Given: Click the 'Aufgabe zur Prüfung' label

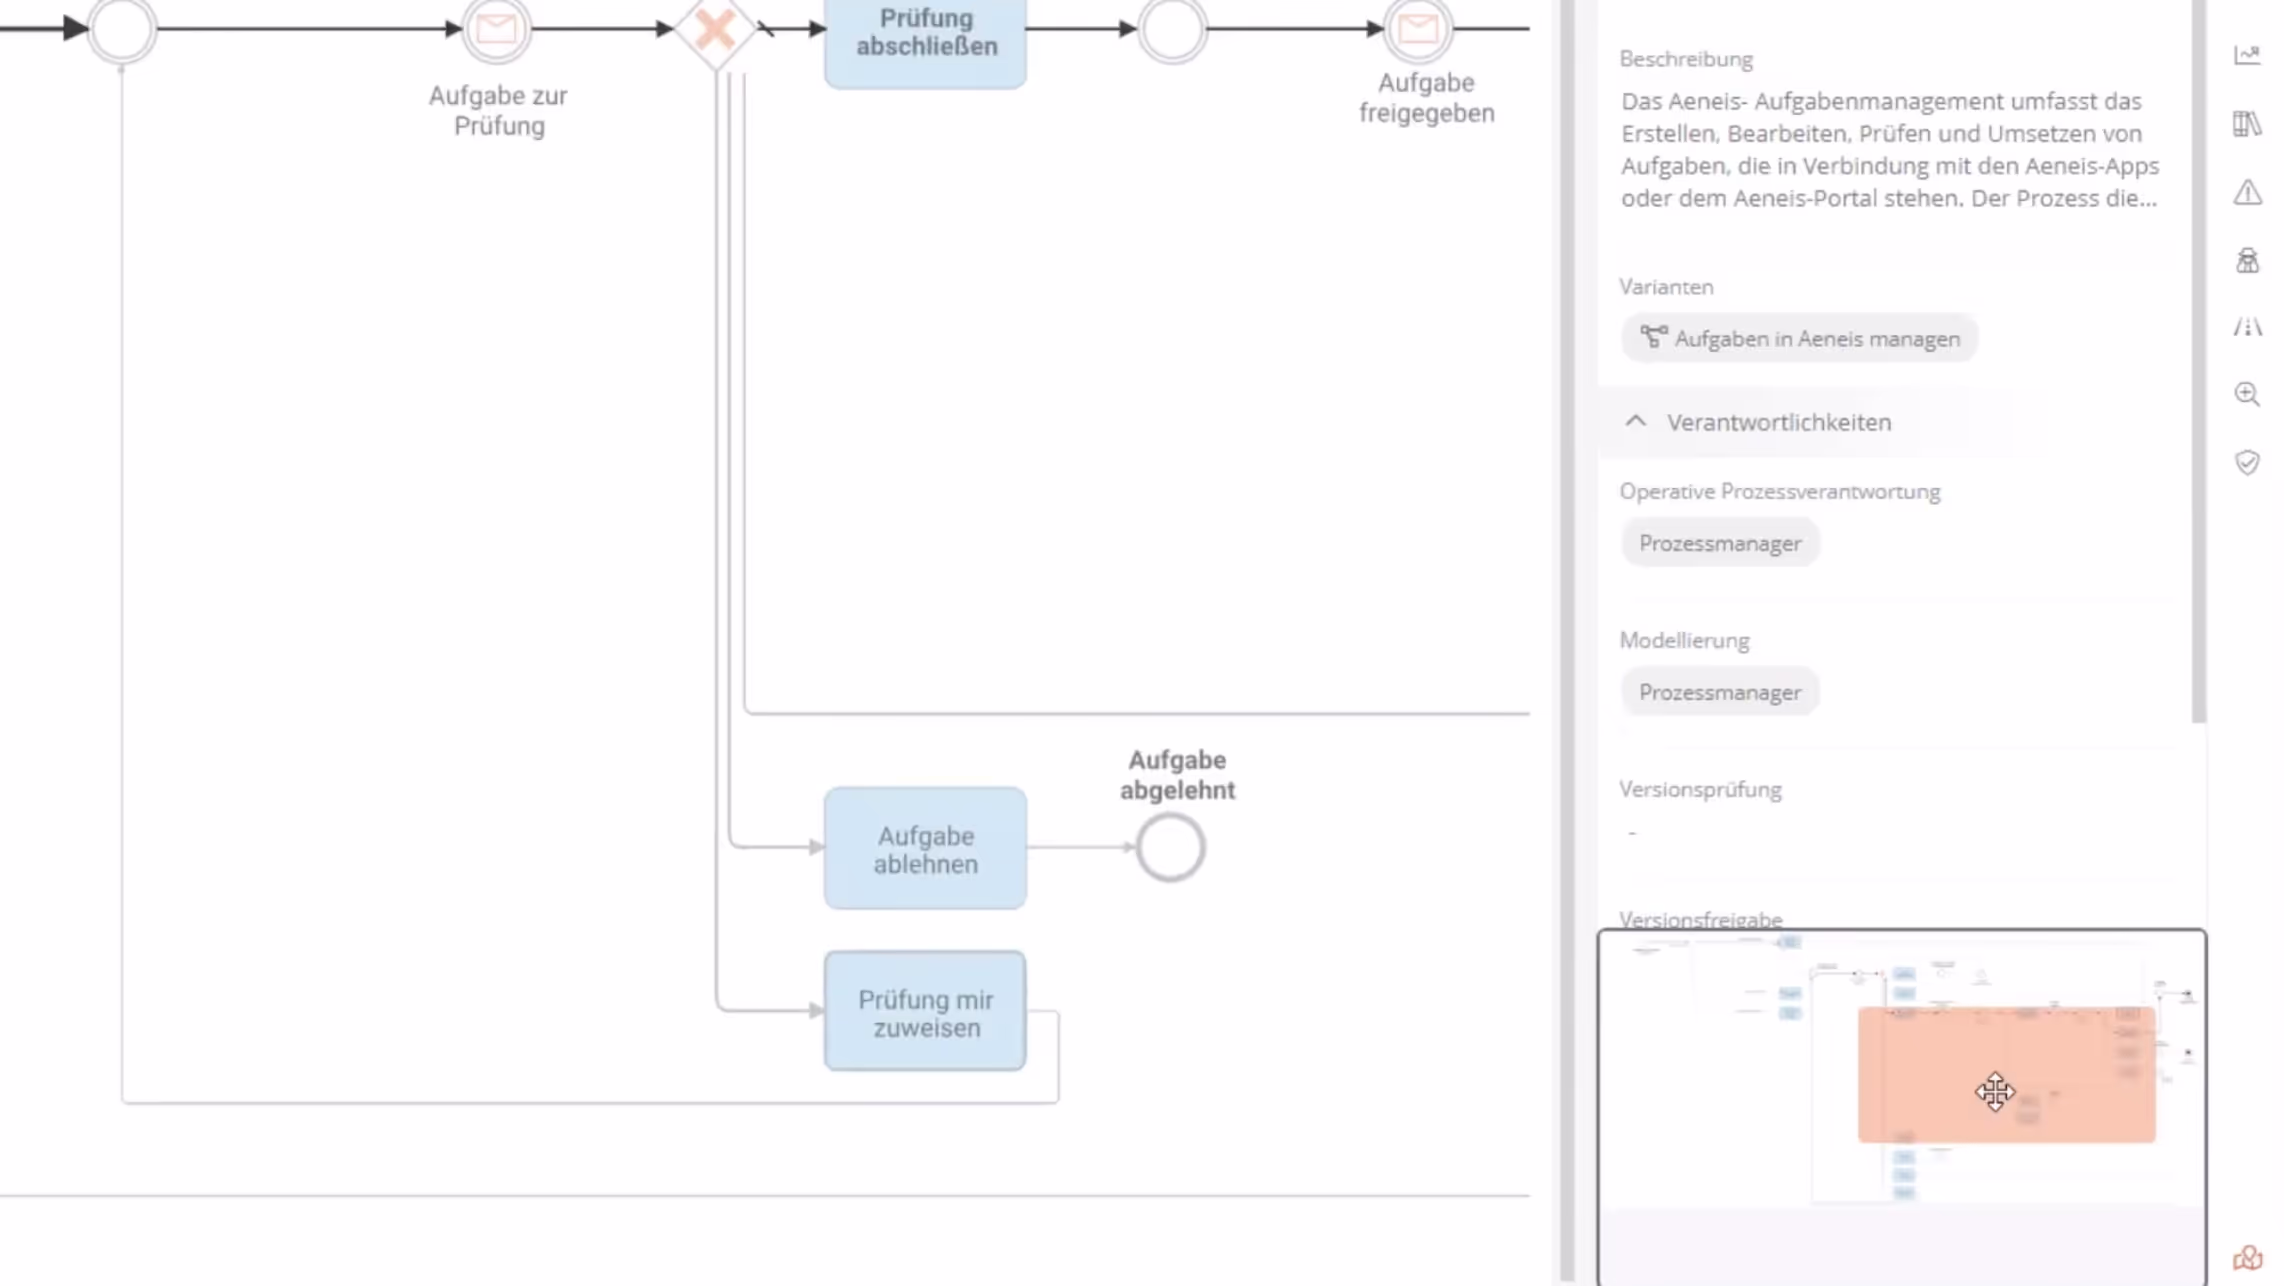Looking at the screenshot, I should pyautogui.click(x=498, y=111).
